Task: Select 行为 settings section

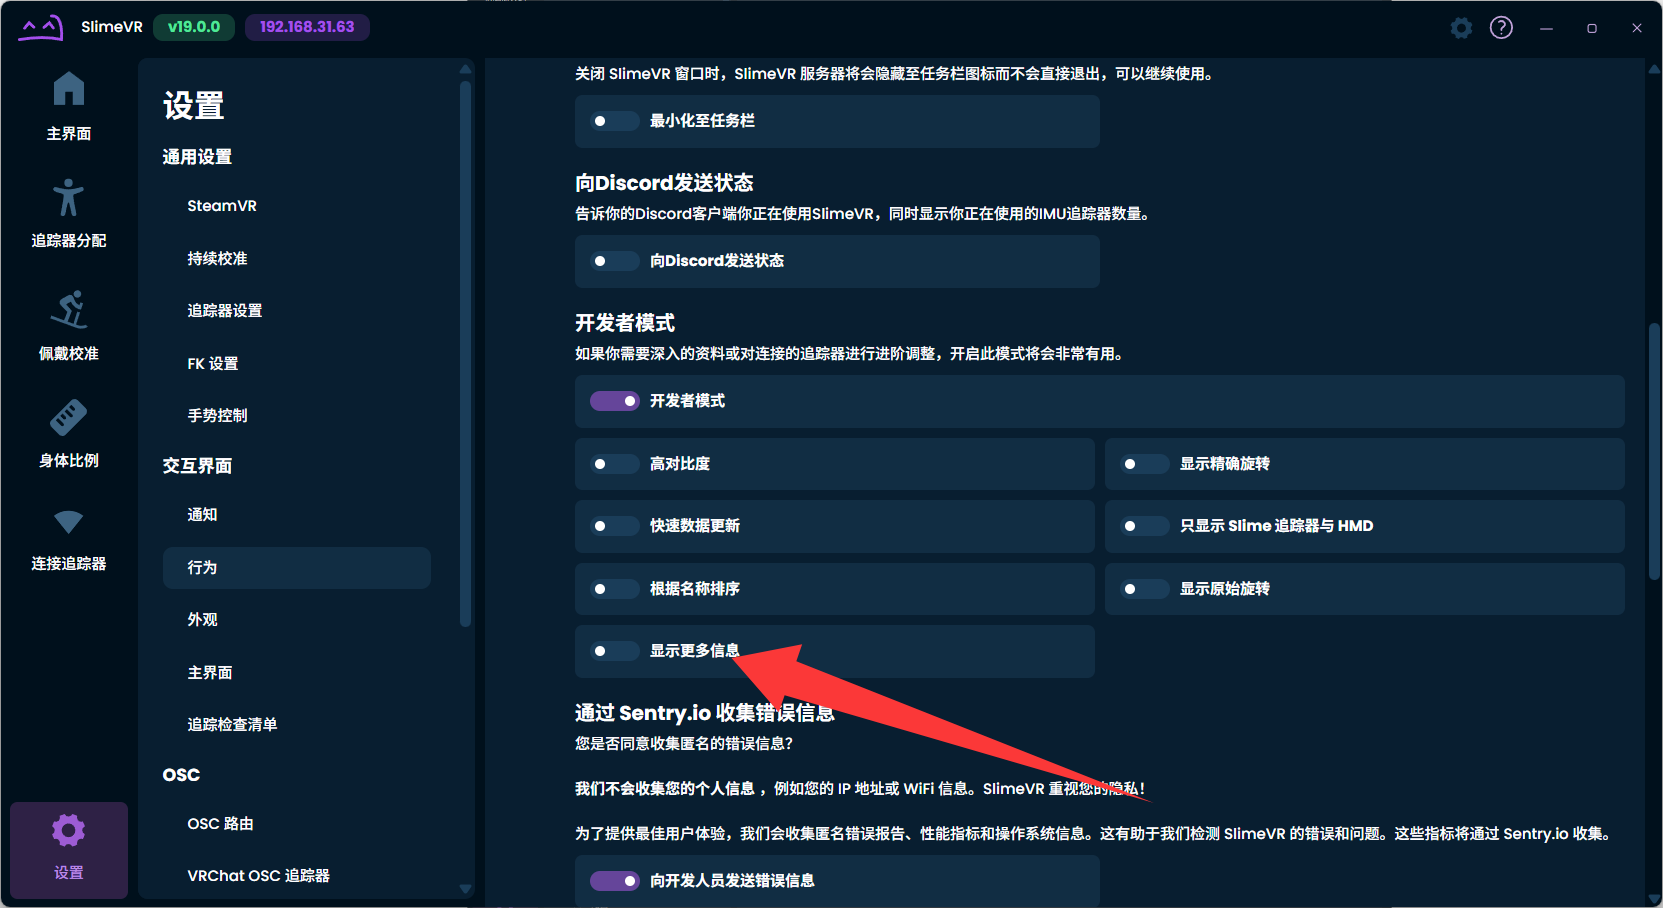Action: [296, 567]
